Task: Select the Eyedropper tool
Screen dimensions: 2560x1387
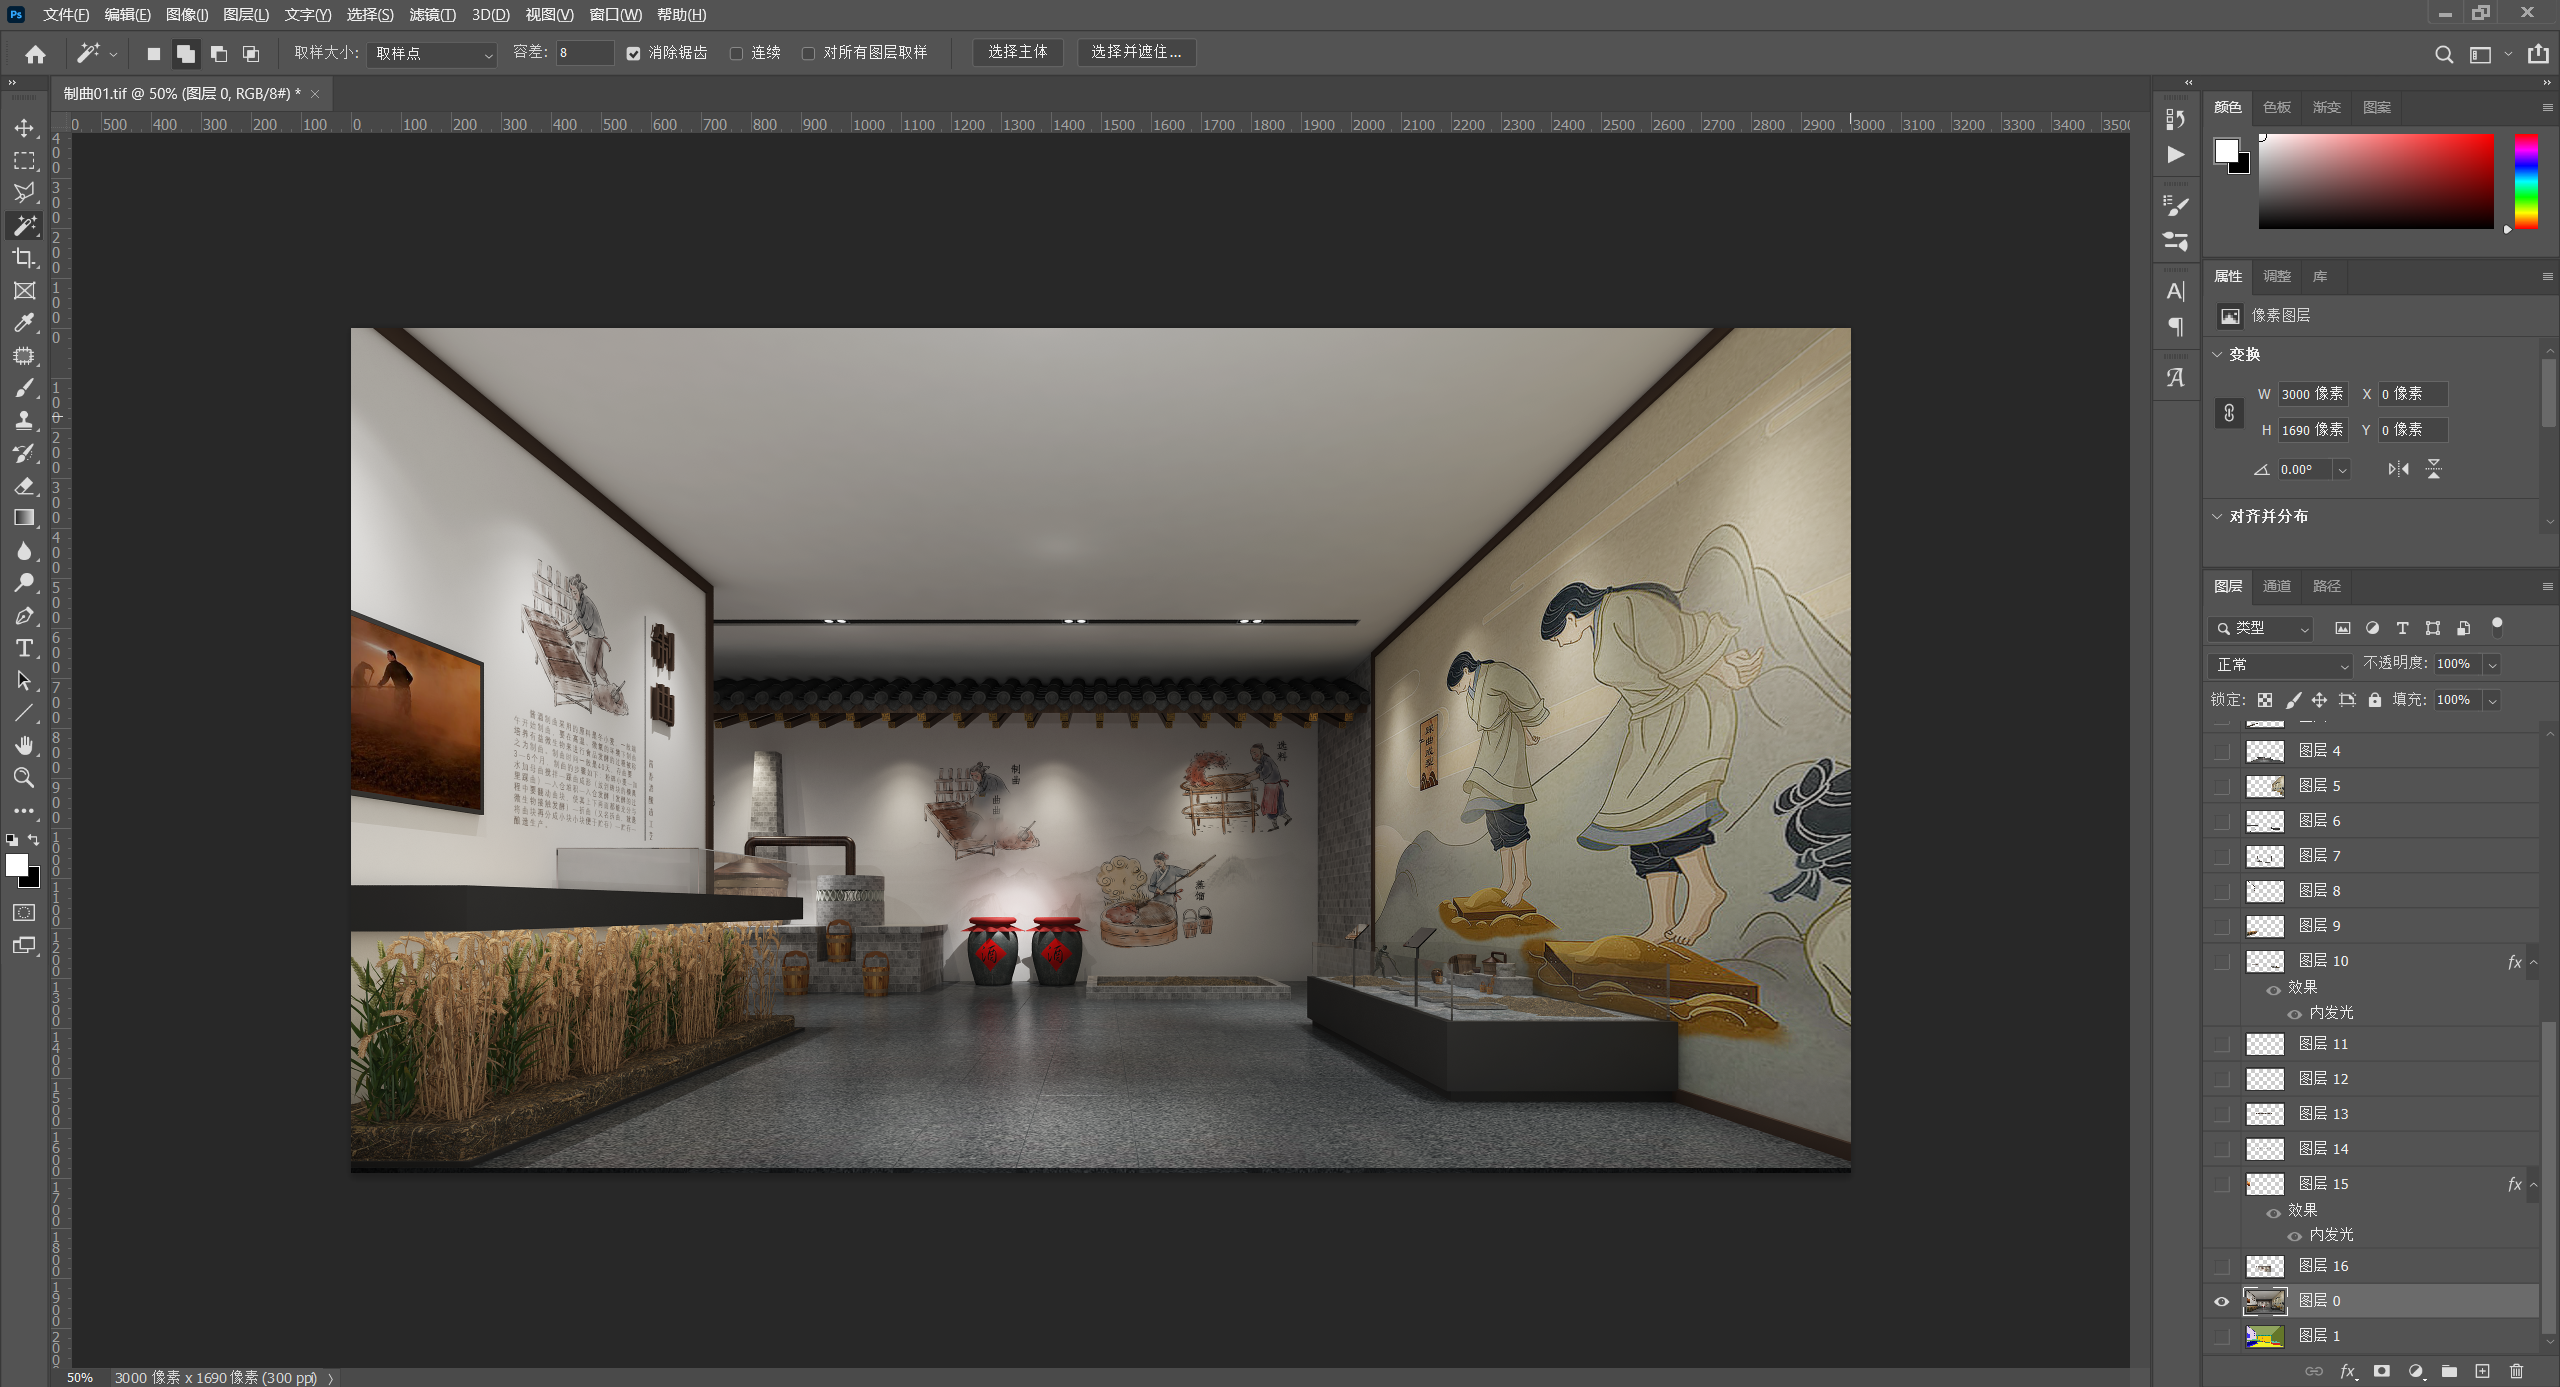Action: click(x=24, y=323)
